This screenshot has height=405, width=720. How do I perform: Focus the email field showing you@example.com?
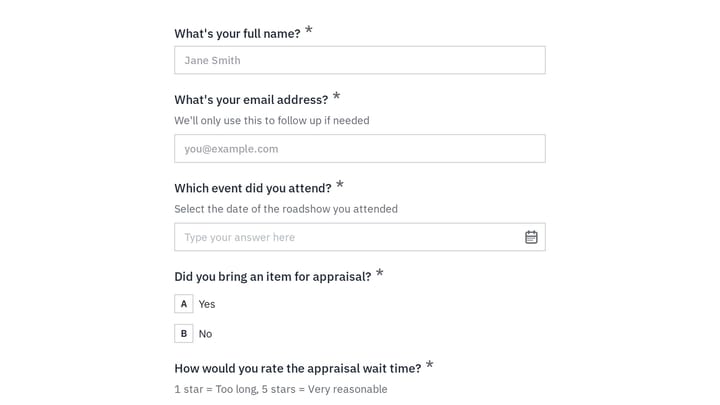[x=360, y=149]
